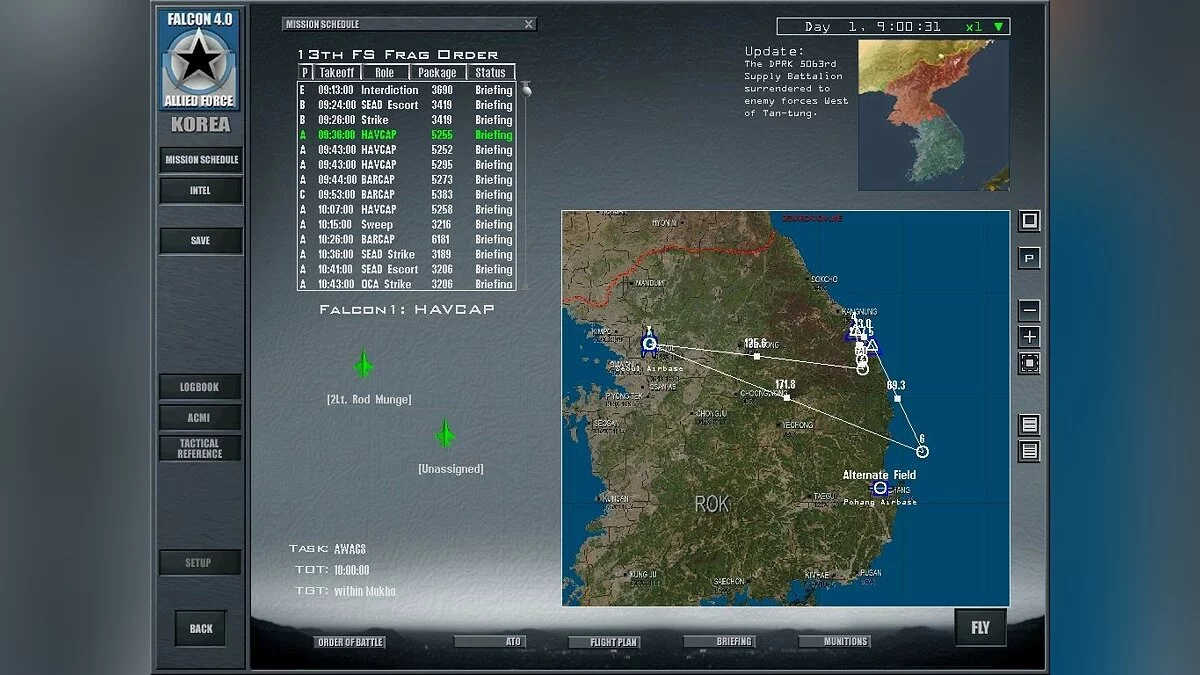Select the HAVCAP mission departing at 09:36:00
The image size is (1200, 675).
(400, 134)
